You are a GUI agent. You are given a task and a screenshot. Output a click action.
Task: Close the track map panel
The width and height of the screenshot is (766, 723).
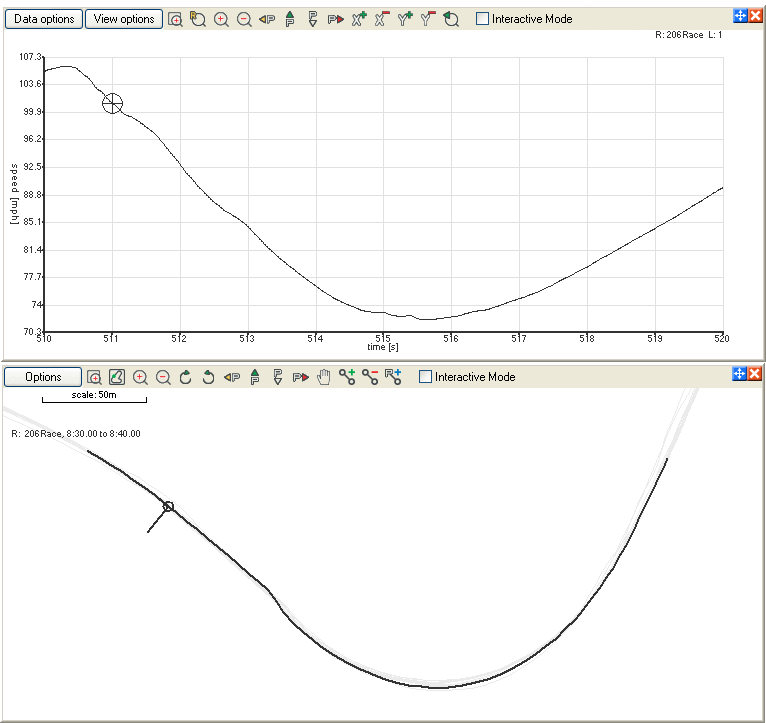[x=755, y=373]
